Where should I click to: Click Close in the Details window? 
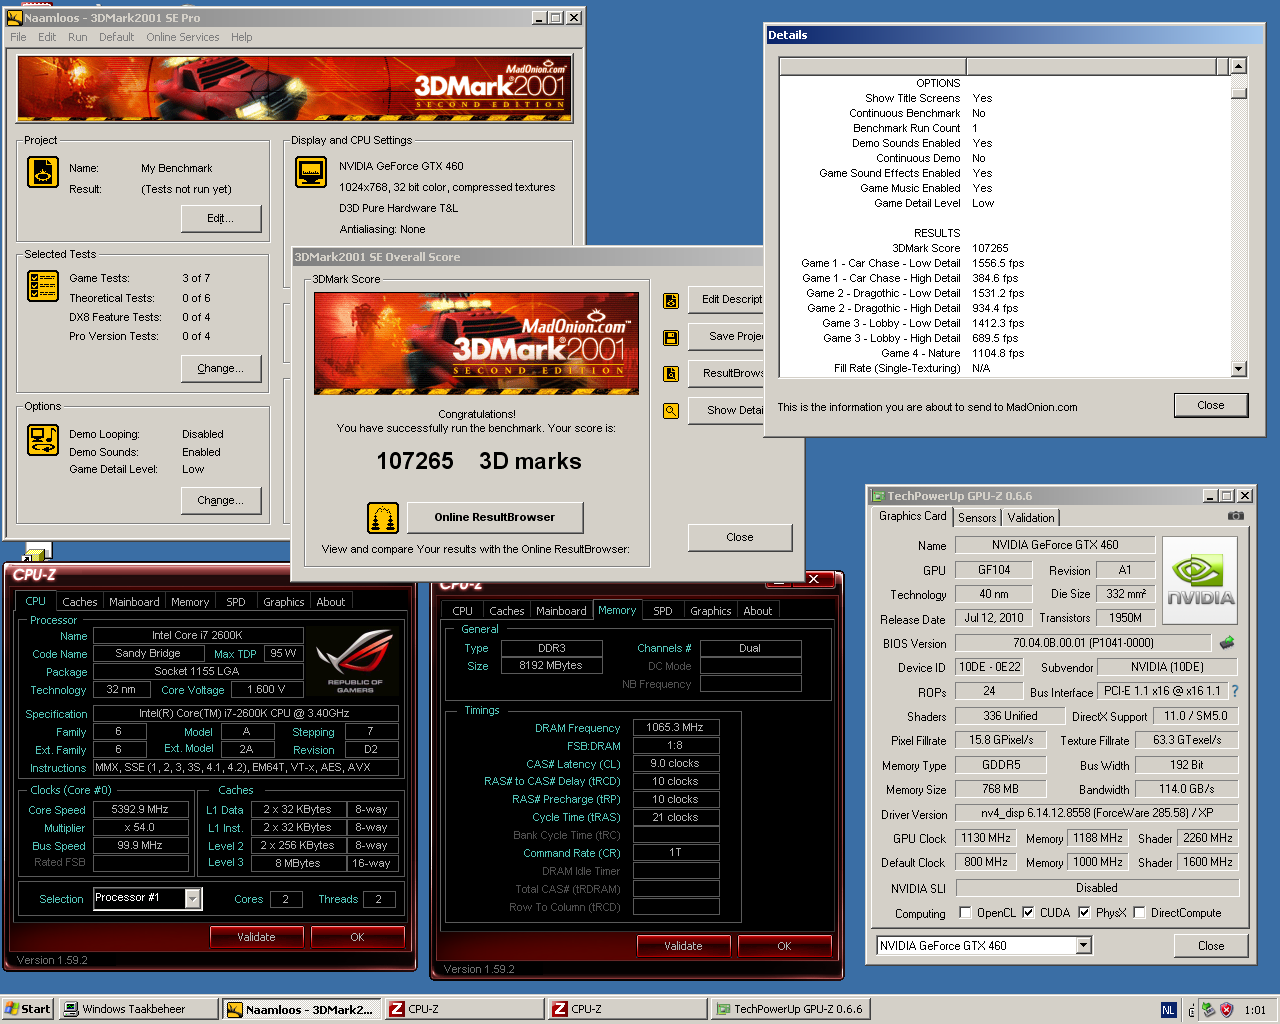click(1211, 405)
